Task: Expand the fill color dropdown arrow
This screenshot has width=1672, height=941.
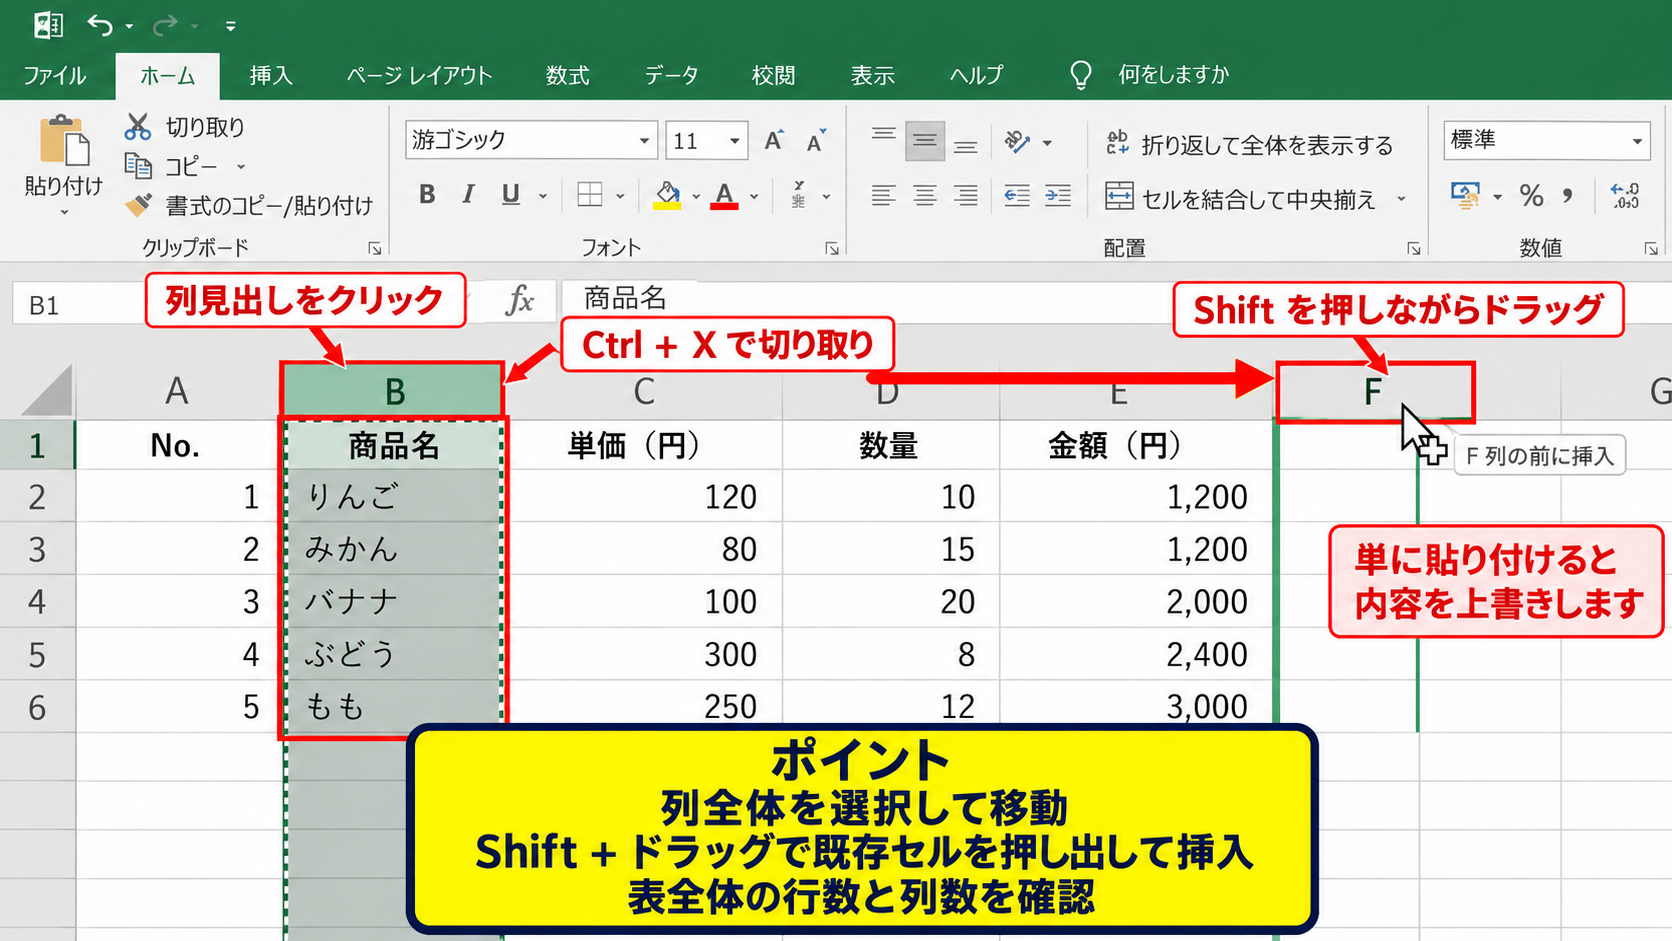Action: [x=696, y=196]
